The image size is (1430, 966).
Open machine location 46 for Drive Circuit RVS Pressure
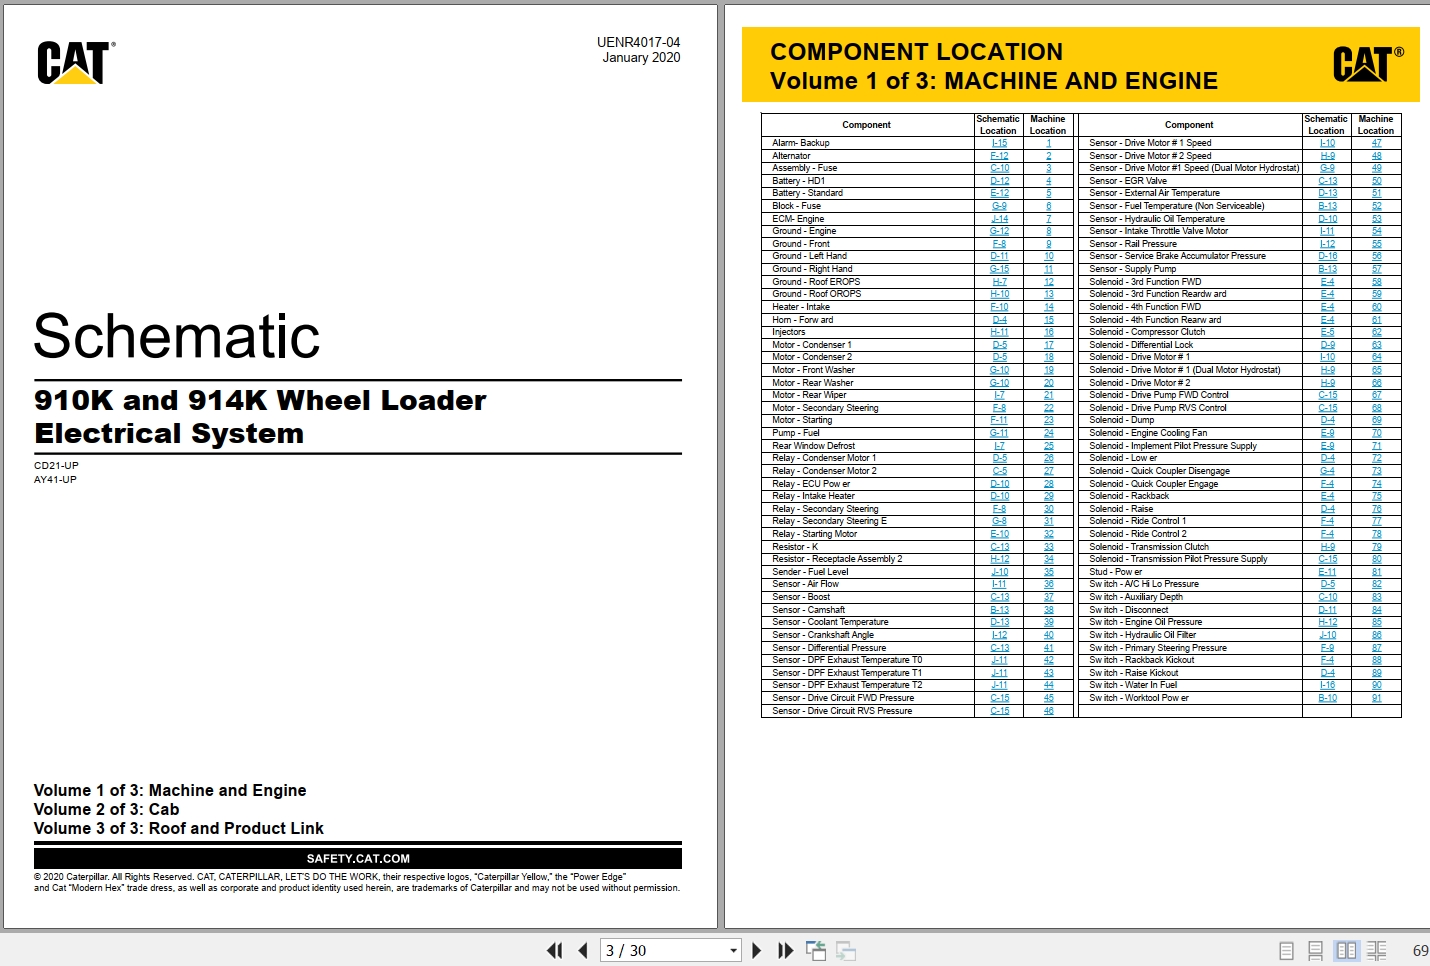1048,711
